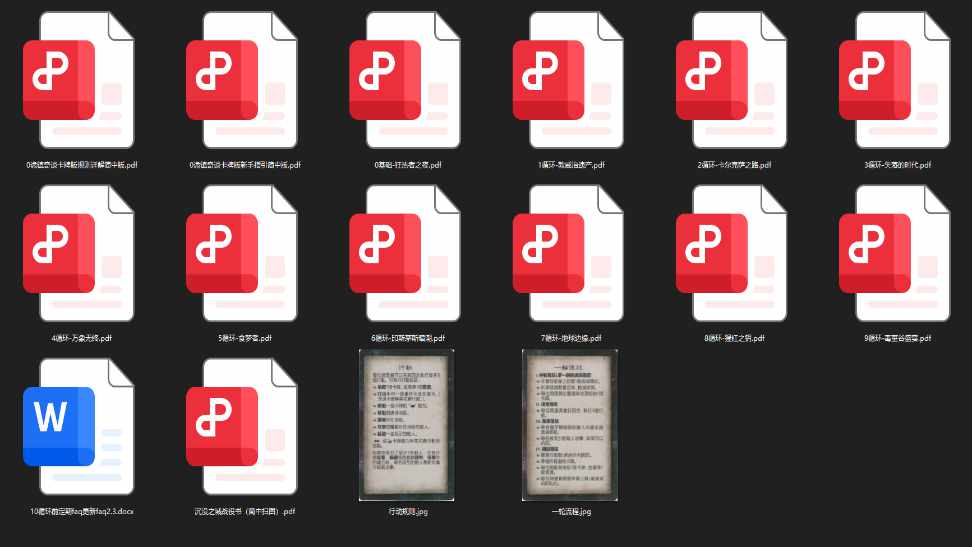Select the 10循环 FAQ Word document icon
This screenshot has height=547, width=972.
coord(81,426)
